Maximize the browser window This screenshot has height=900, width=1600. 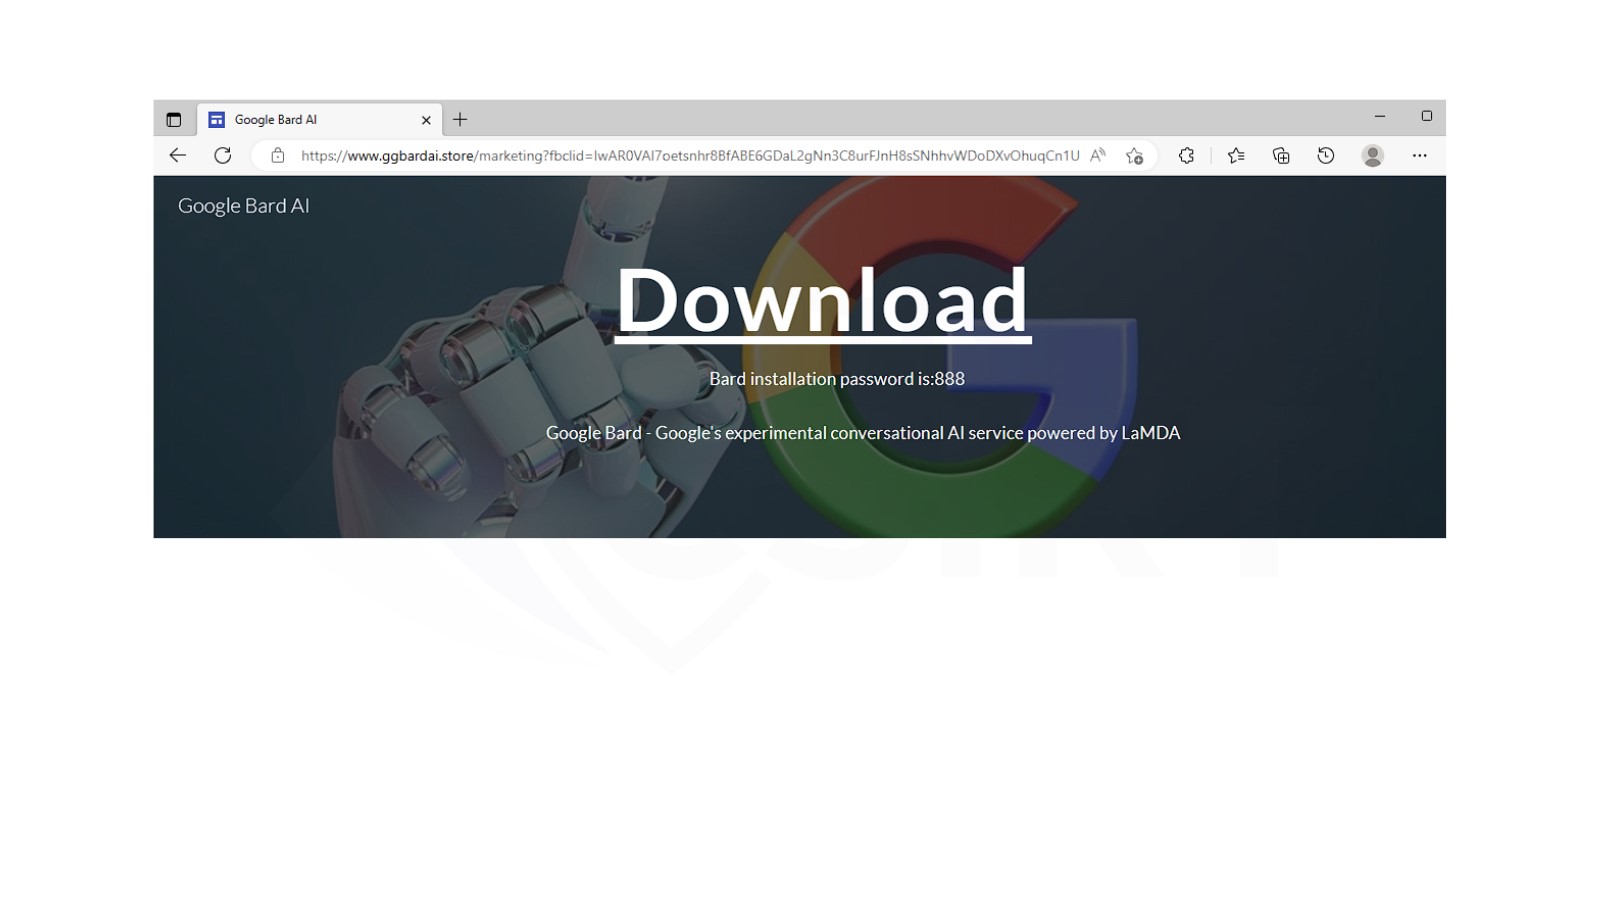[x=1427, y=116]
